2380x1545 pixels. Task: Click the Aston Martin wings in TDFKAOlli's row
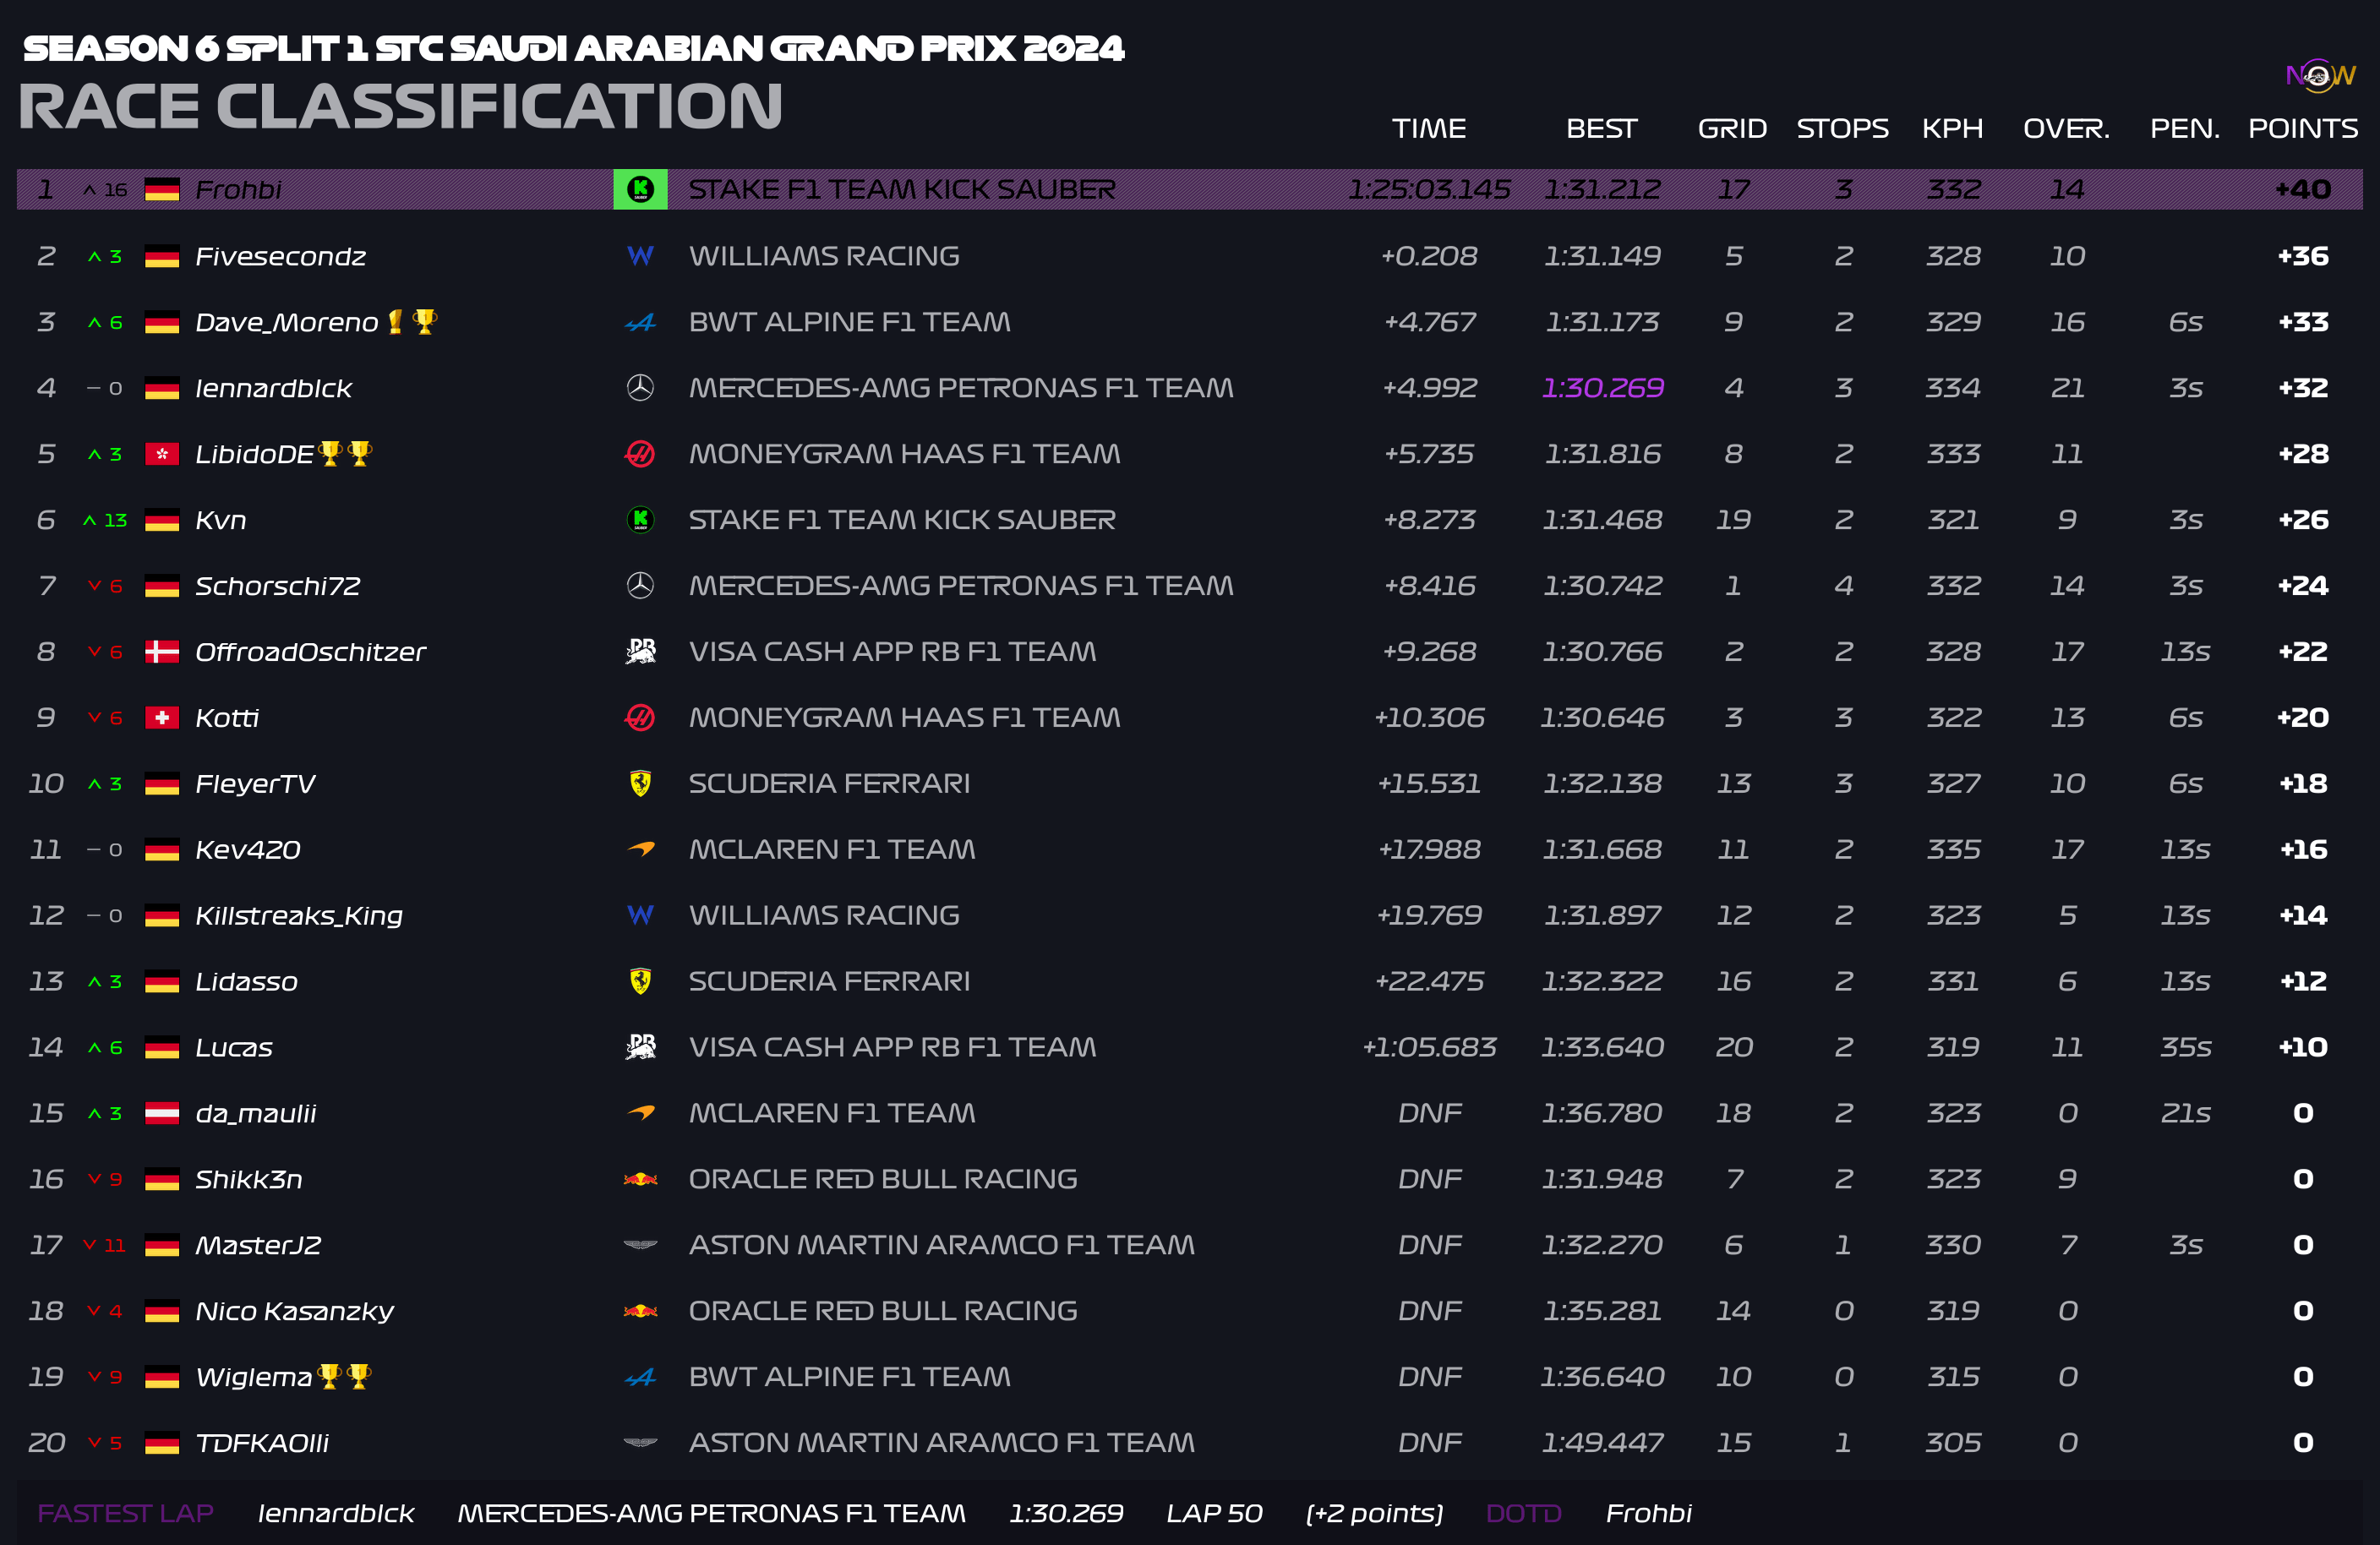pos(640,1443)
